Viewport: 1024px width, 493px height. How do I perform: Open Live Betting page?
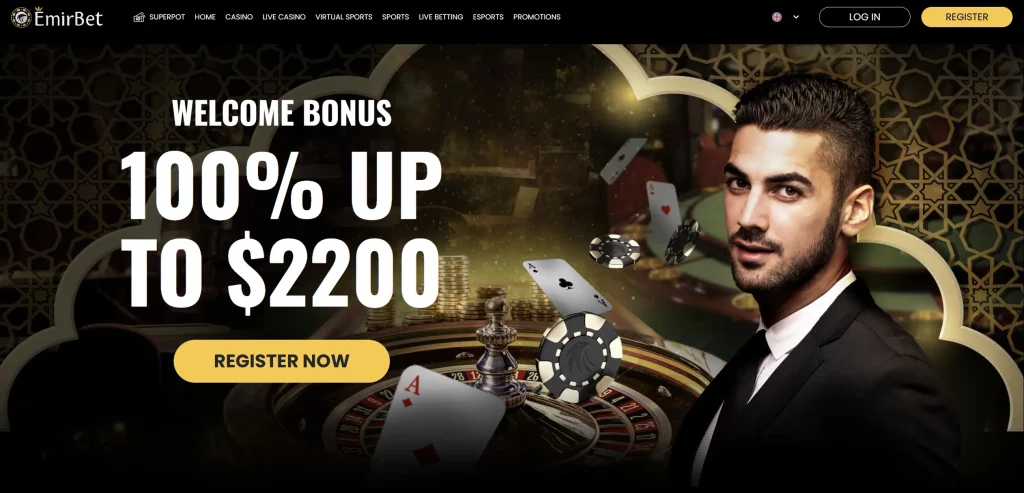441,17
